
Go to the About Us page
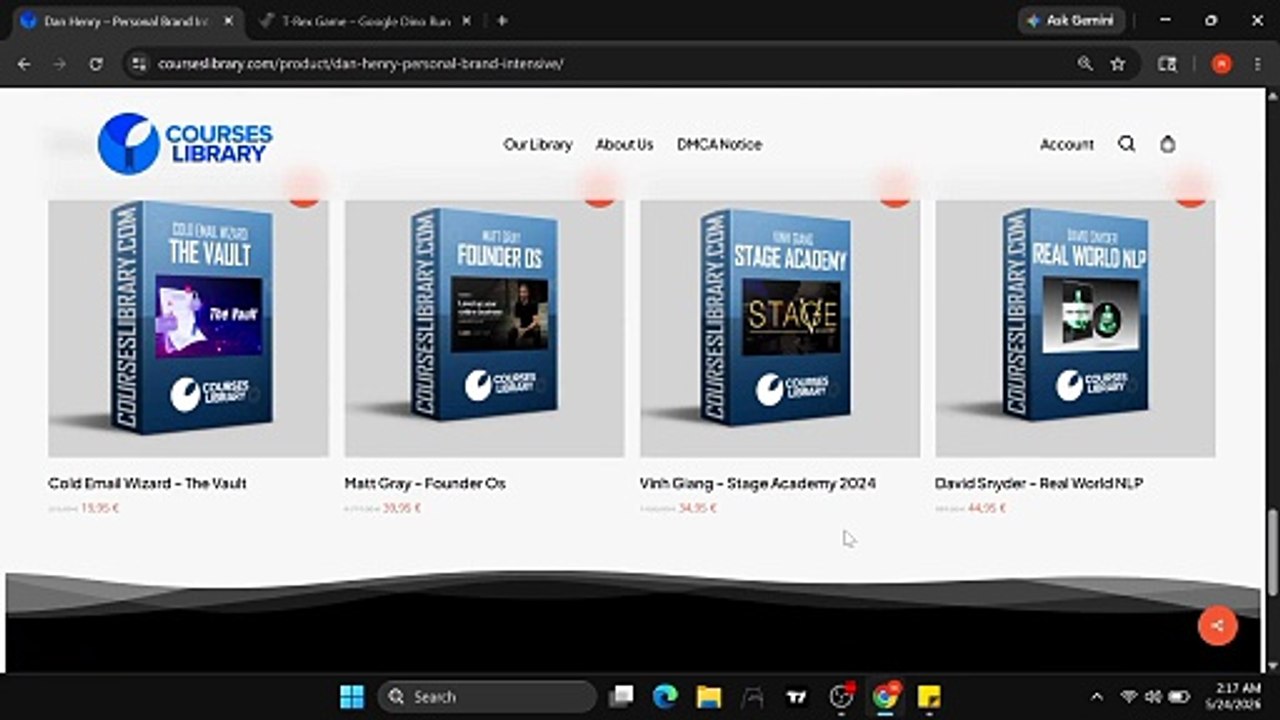coord(624,144)
